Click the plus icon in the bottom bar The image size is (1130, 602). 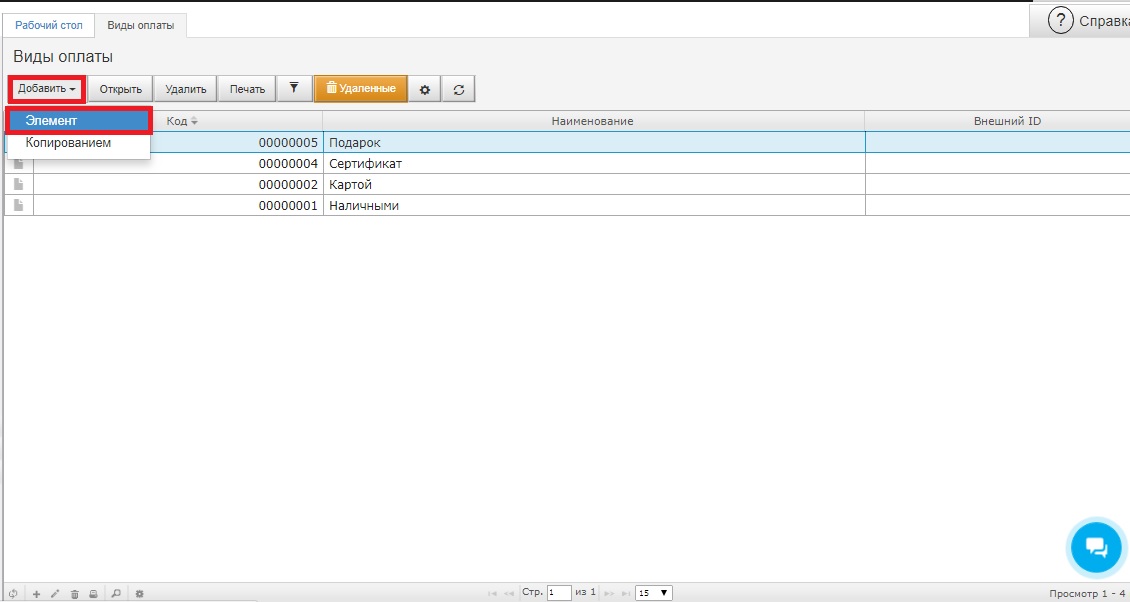tap(37, 594)
